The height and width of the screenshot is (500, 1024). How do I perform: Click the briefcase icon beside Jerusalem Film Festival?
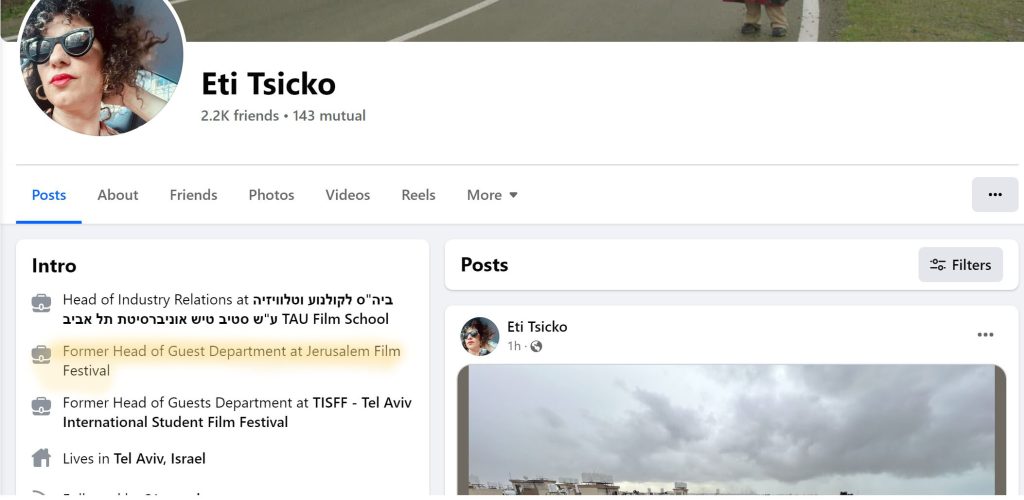[41, 354]
